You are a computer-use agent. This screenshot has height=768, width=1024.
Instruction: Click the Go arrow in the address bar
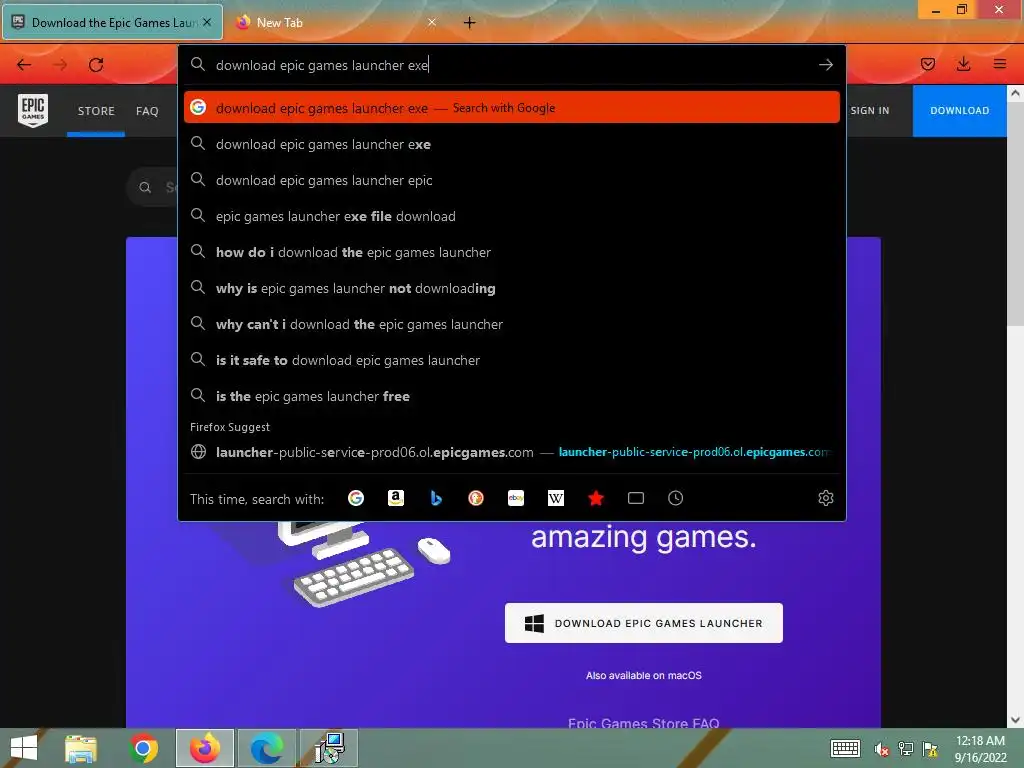click(825, 65)
